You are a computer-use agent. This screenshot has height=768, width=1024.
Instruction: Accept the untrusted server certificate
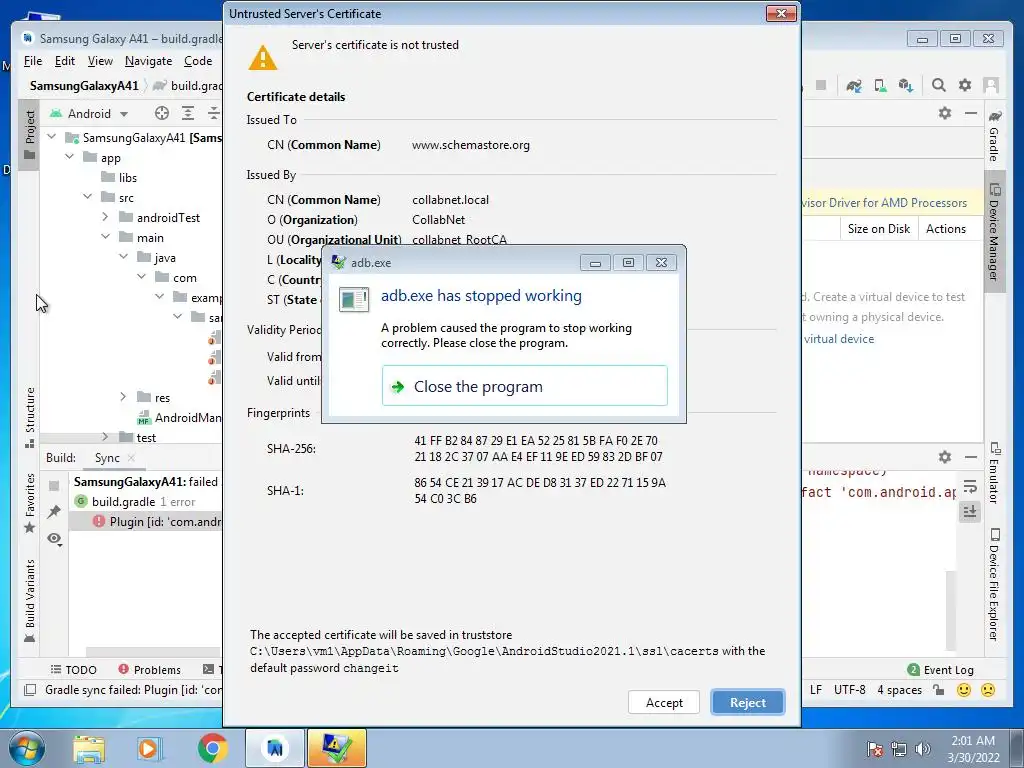[664, 703]
